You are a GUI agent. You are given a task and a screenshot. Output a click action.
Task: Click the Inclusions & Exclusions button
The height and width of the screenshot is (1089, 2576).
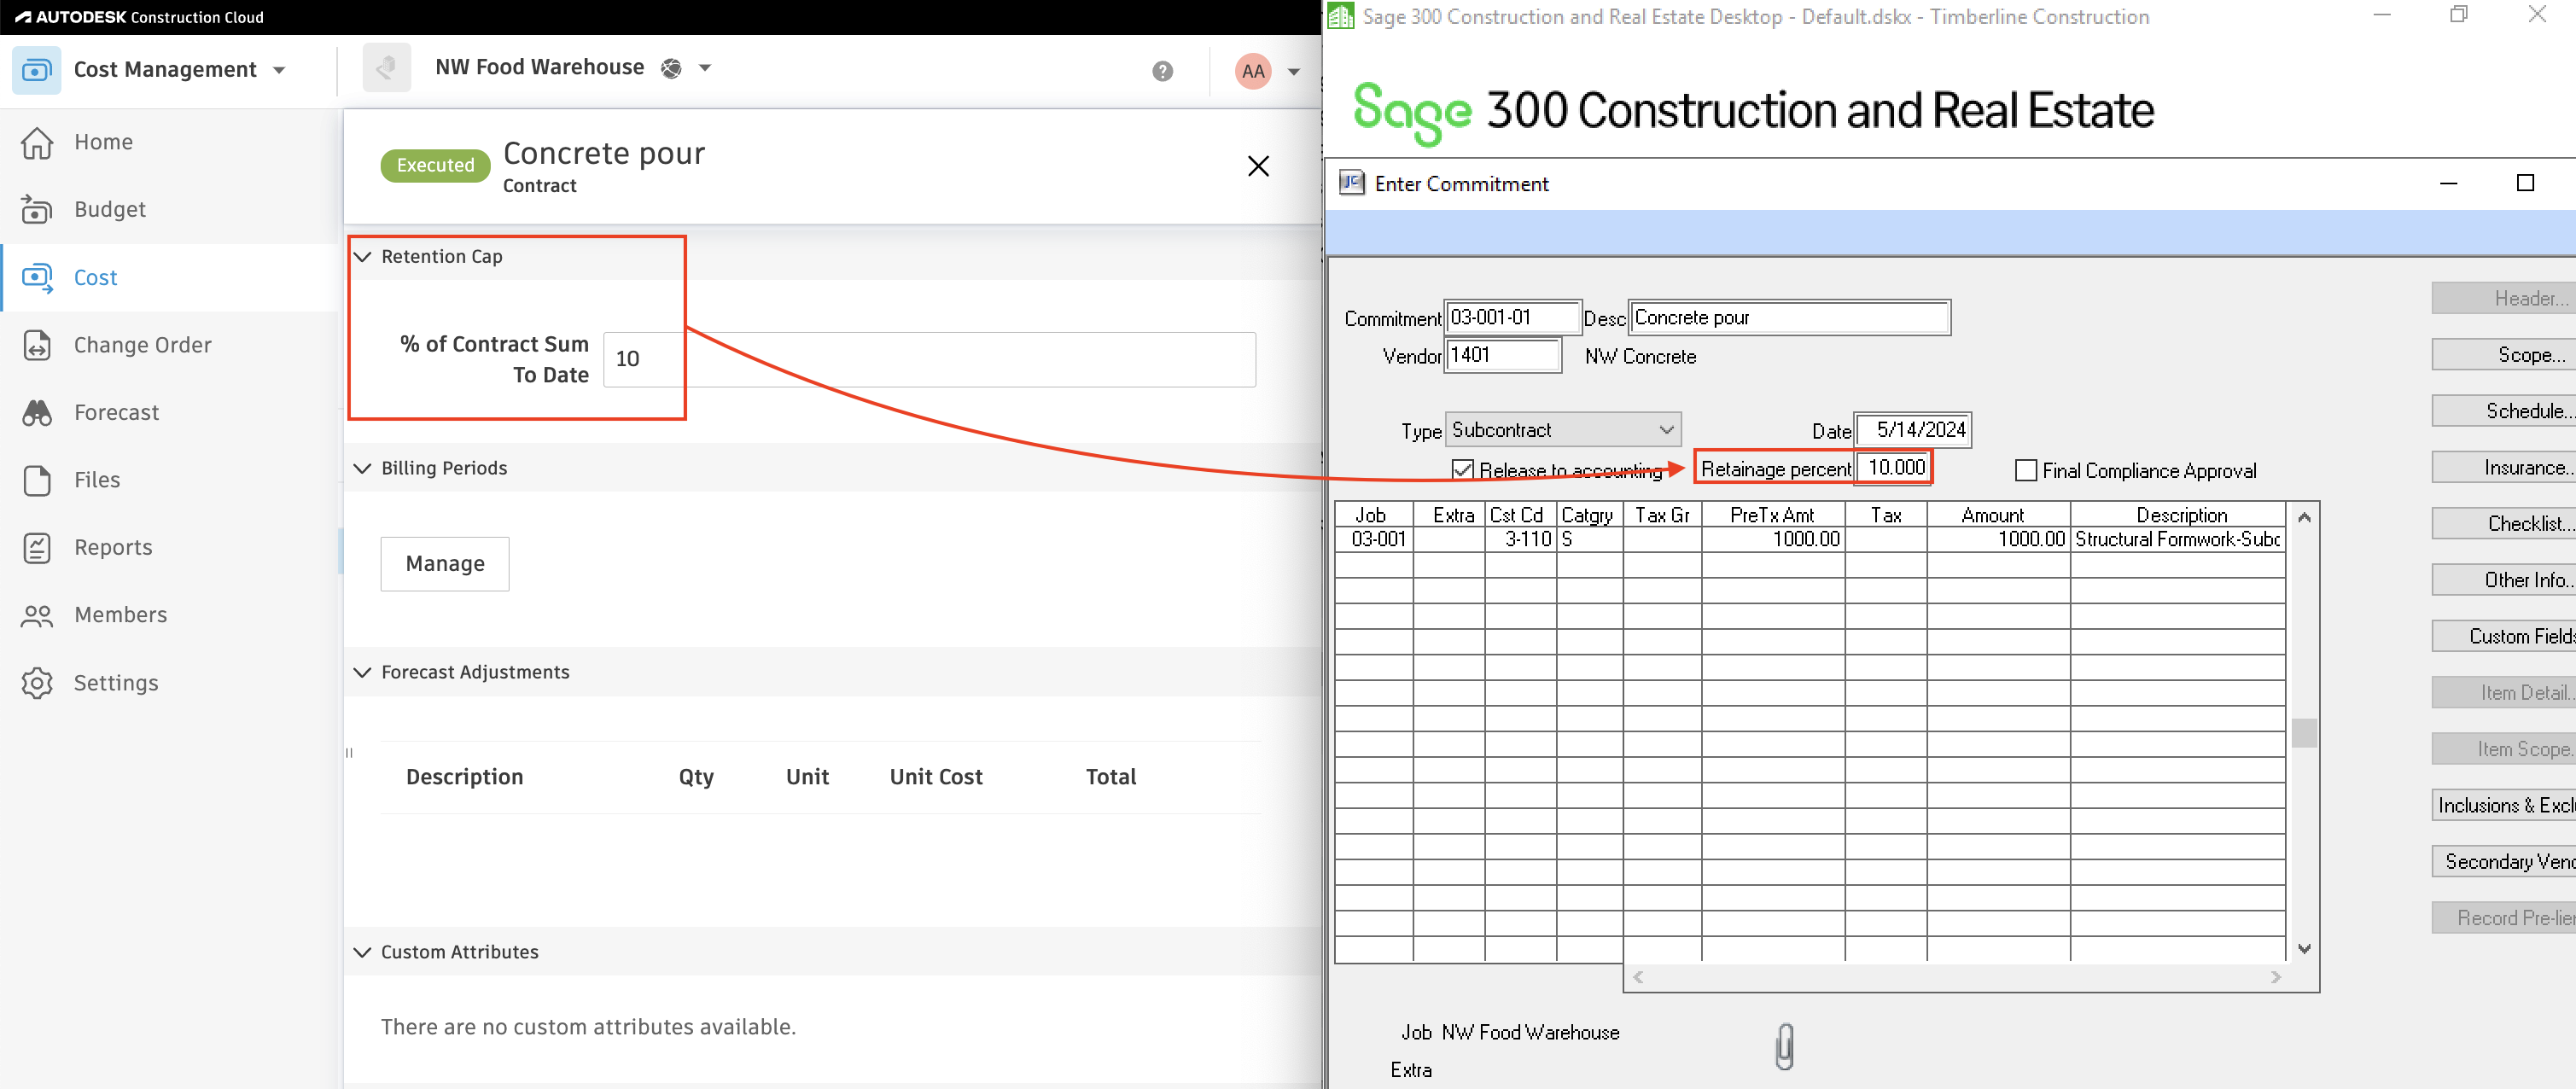pos(2504,806)
